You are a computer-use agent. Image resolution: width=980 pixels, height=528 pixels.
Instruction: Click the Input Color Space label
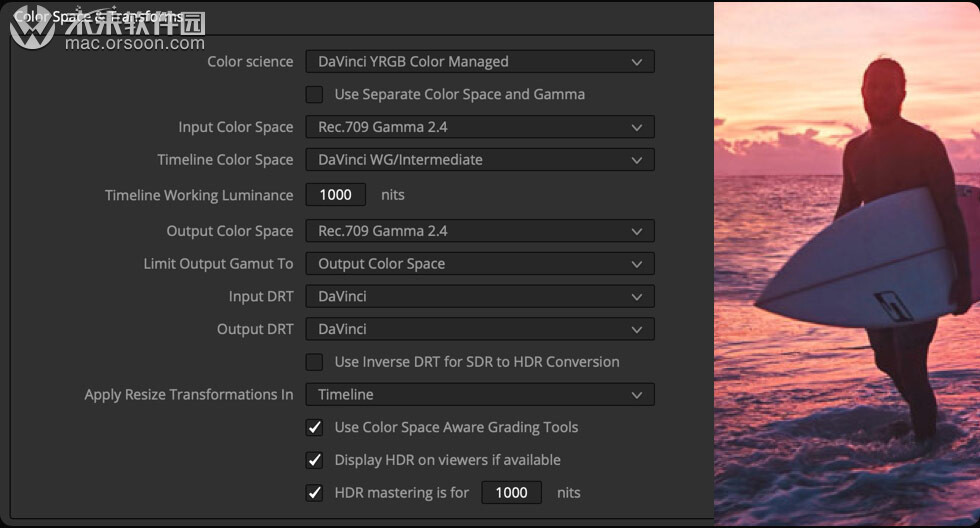(x=236, y=127)
